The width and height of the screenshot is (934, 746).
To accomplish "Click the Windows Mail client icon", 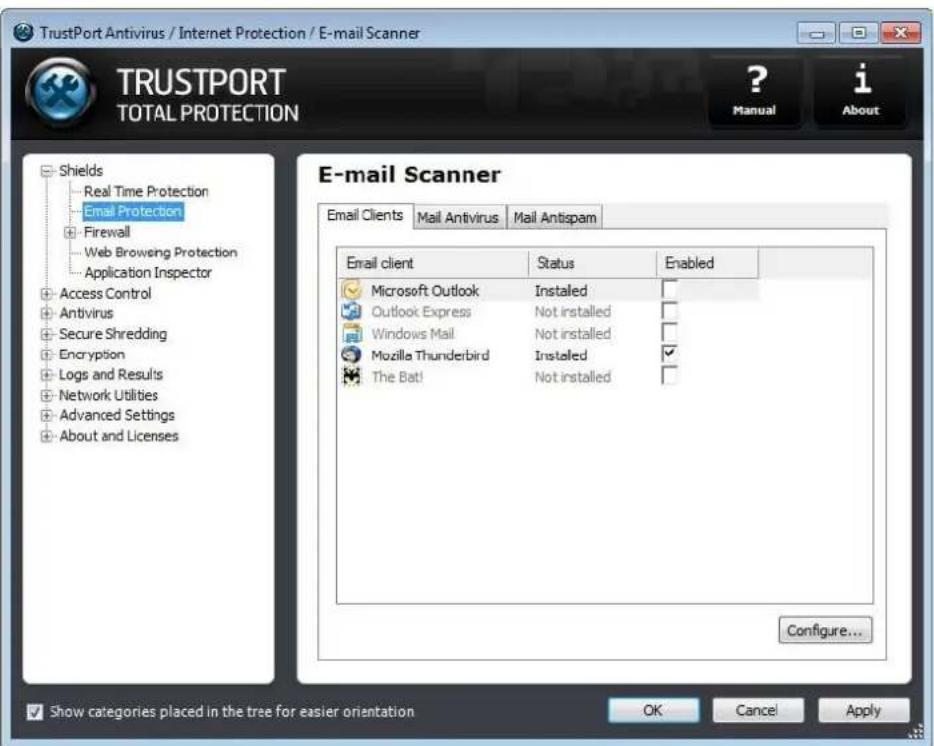I will (351, 333).
